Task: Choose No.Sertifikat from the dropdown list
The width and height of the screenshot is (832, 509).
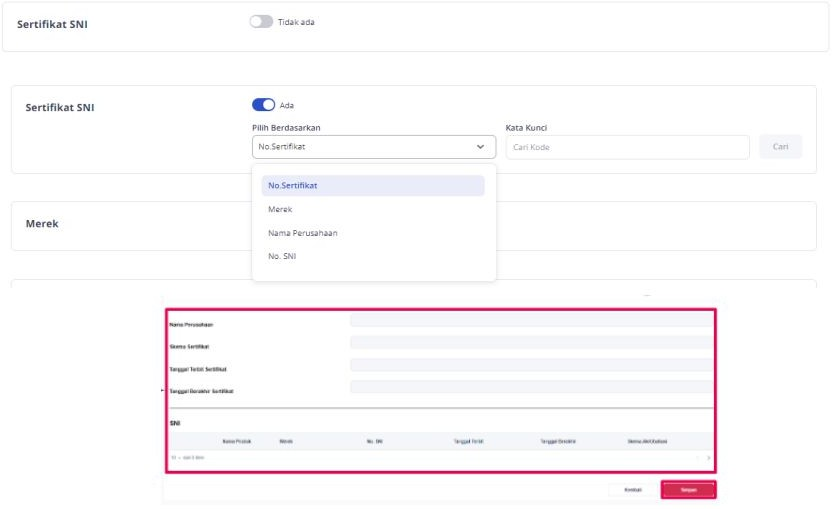Action: tap(373, 186)
